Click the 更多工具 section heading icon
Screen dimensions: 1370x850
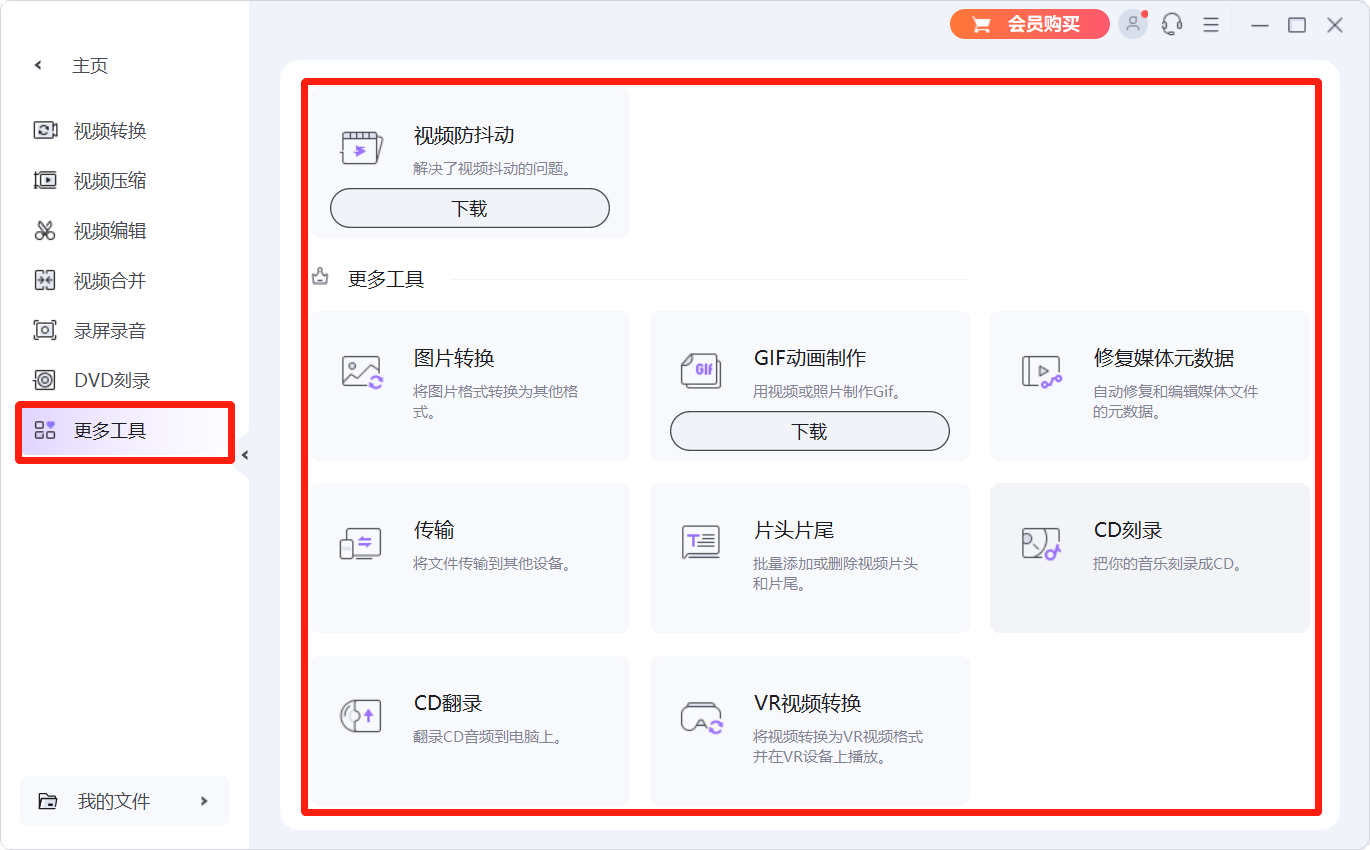(320, 277)
